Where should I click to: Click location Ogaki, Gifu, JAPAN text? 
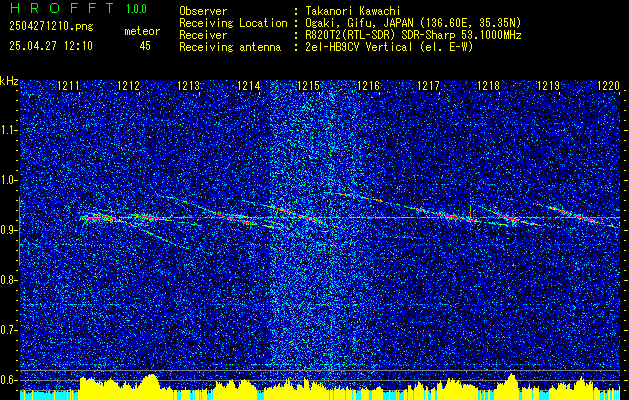click(411, 23)
